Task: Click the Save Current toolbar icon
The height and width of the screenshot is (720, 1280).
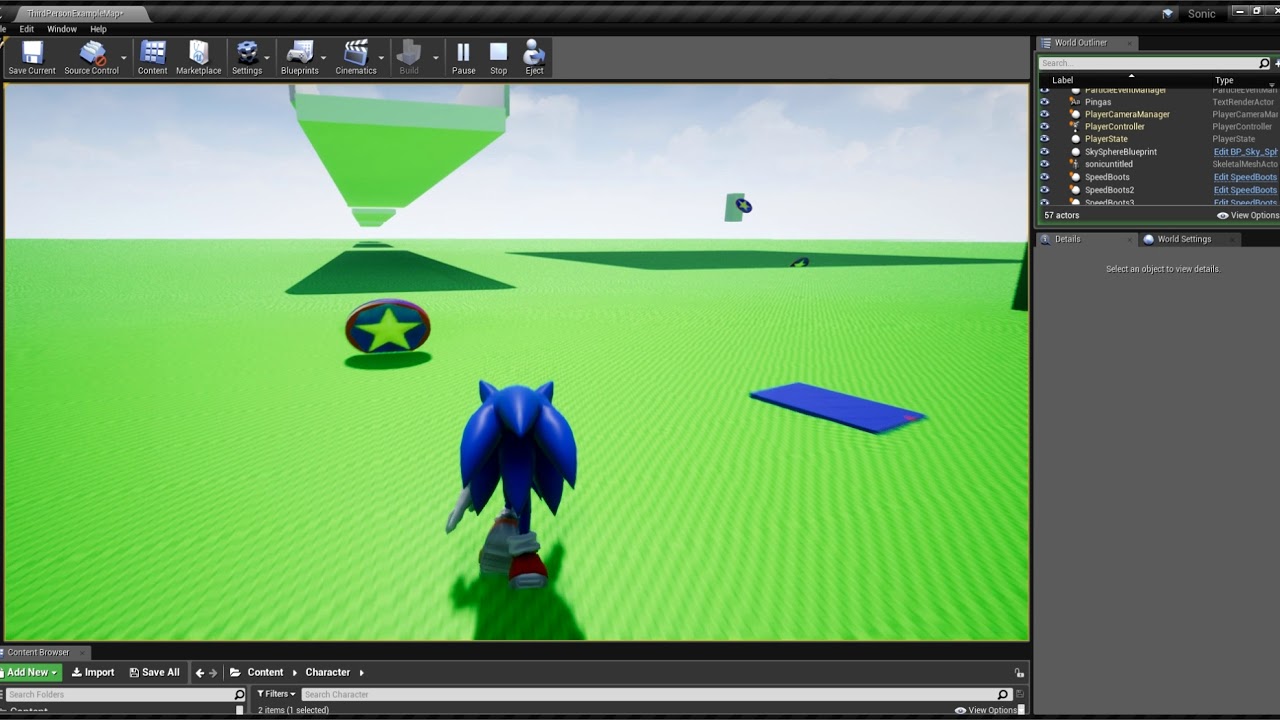Action: 32,58
